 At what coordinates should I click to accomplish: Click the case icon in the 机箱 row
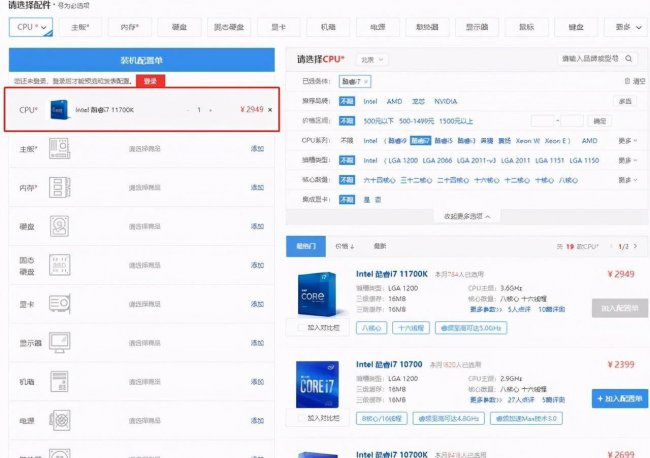click(x=59, y=382)
